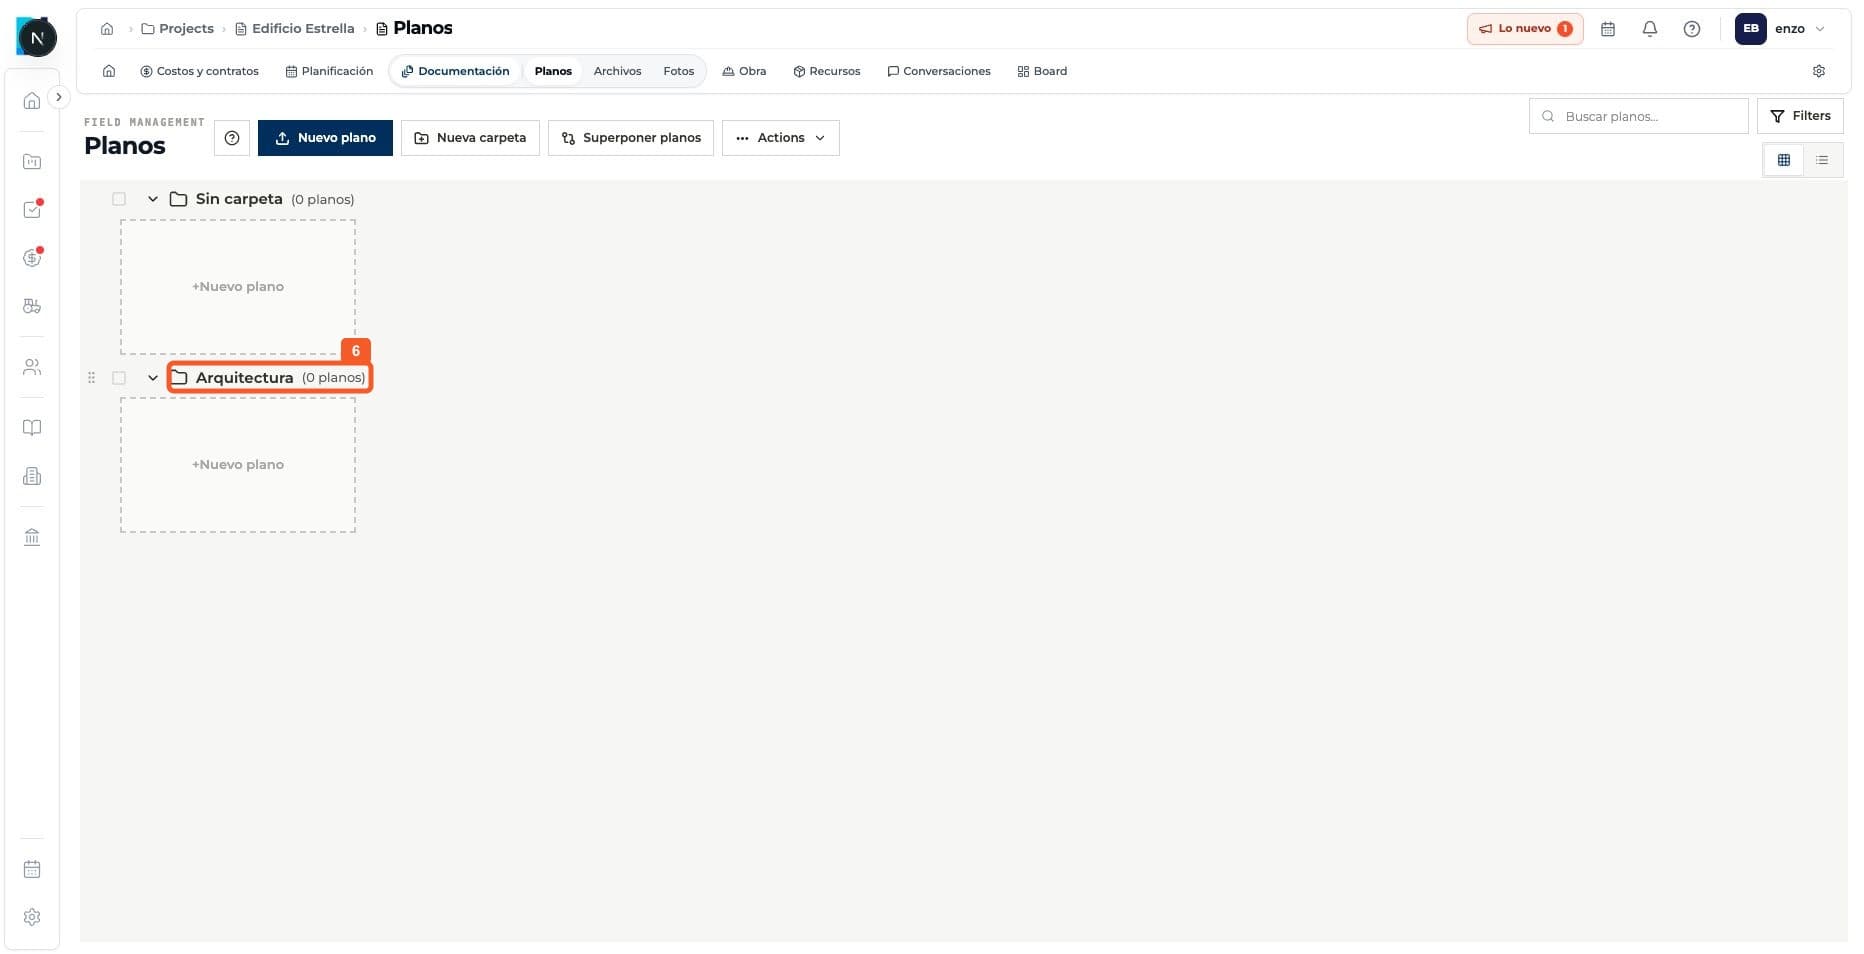Open the book icon in sidebar
This screenshot has width=1864, height=954.
[32, 428]
